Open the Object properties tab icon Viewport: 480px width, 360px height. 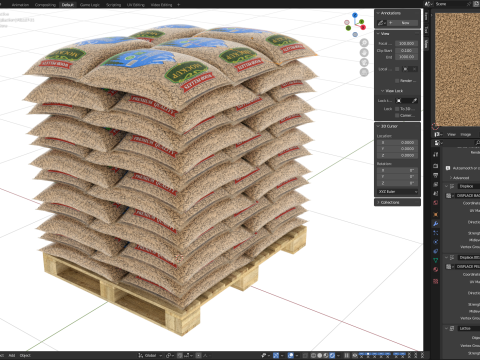pos(435,214)
